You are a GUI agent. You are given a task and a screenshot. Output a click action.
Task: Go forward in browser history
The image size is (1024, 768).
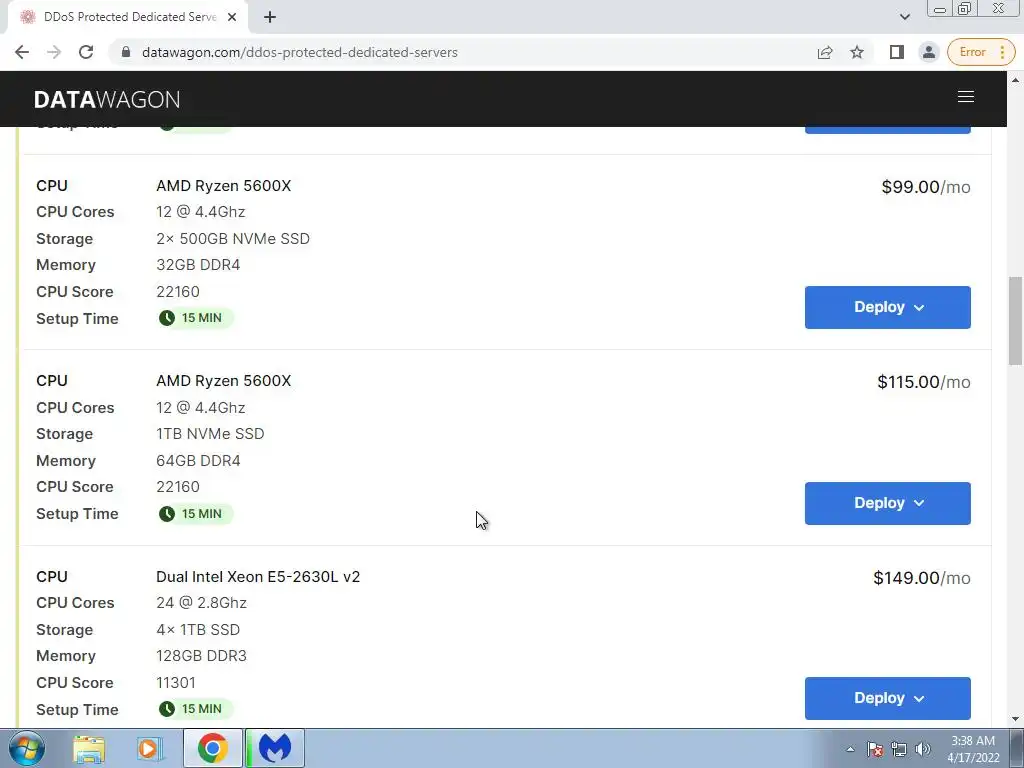(x=54, y=52)
